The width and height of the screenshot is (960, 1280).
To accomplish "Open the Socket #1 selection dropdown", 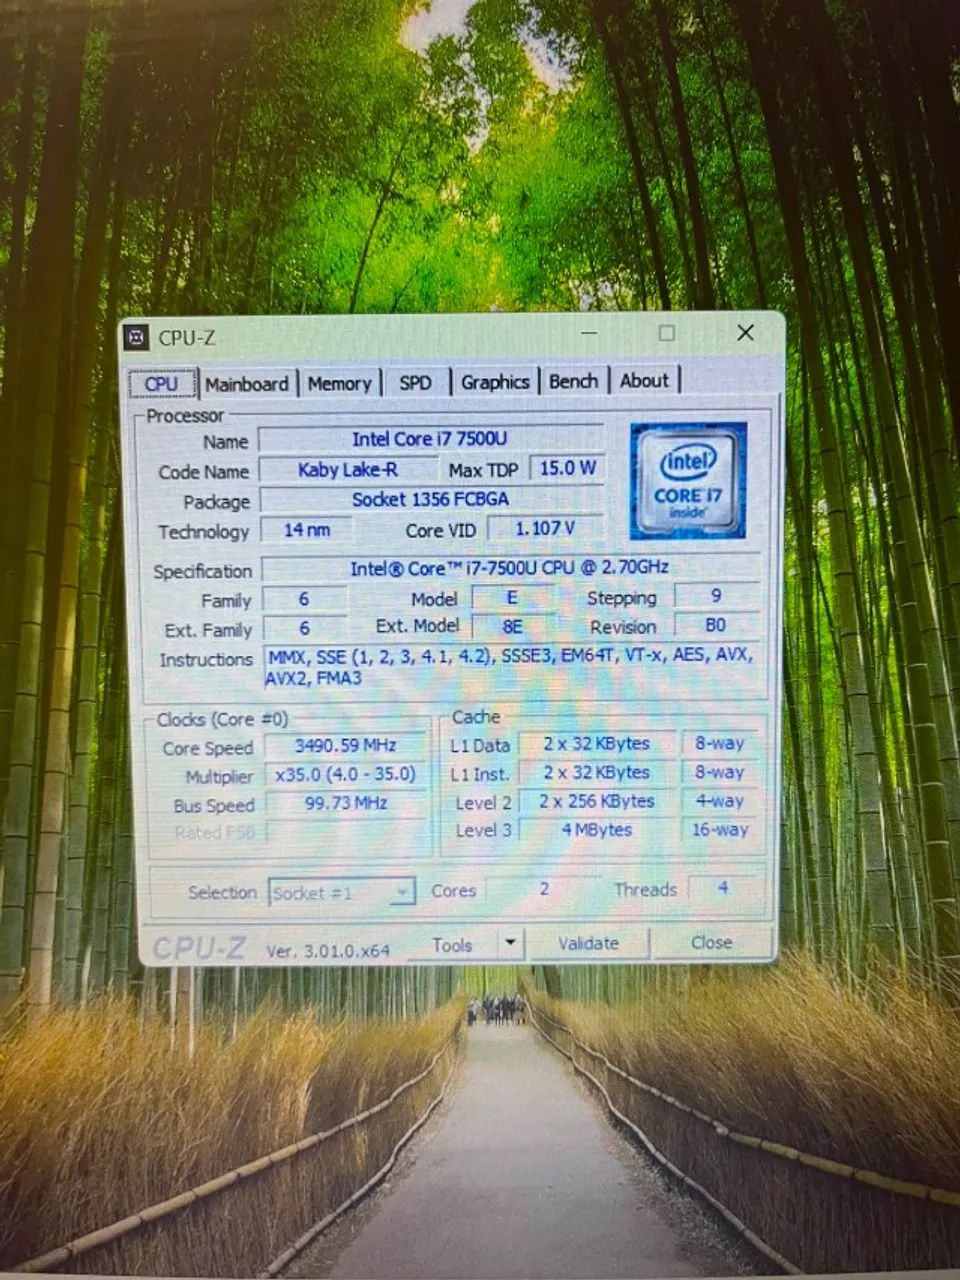I will click(342, 892).
